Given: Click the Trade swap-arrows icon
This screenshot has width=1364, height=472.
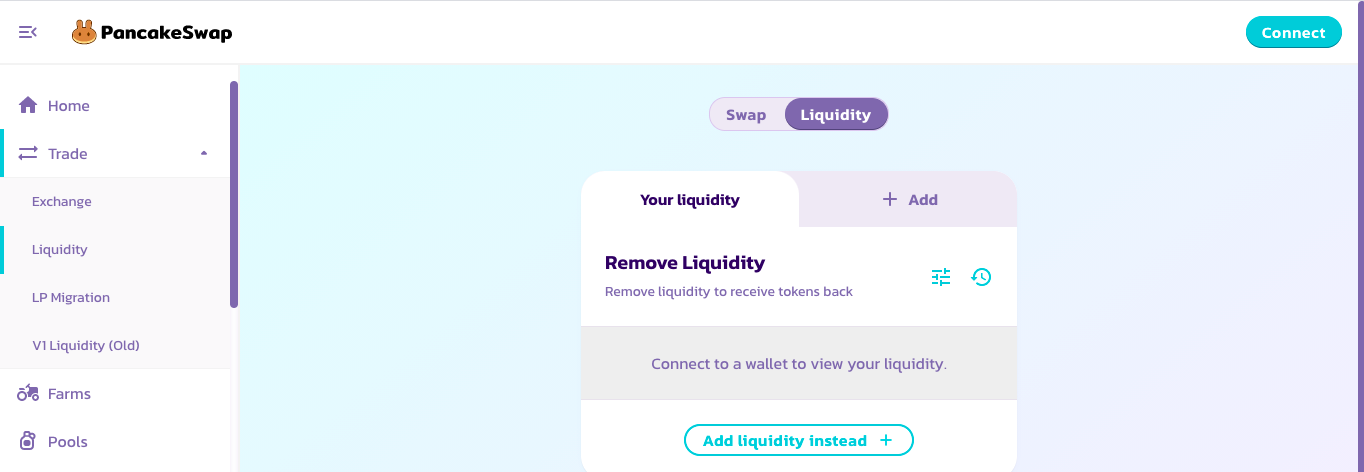Looking at the screenshot, I should coord(28,153).
